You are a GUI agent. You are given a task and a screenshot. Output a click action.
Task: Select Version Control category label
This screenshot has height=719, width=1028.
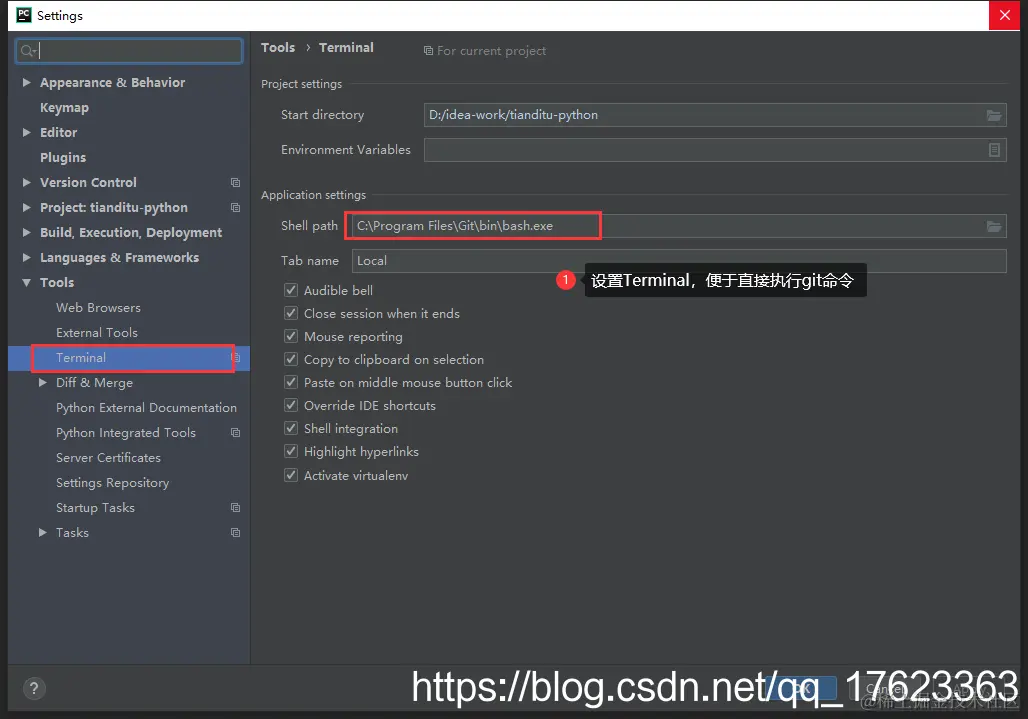pyautogui.click(x=89, y=182)
